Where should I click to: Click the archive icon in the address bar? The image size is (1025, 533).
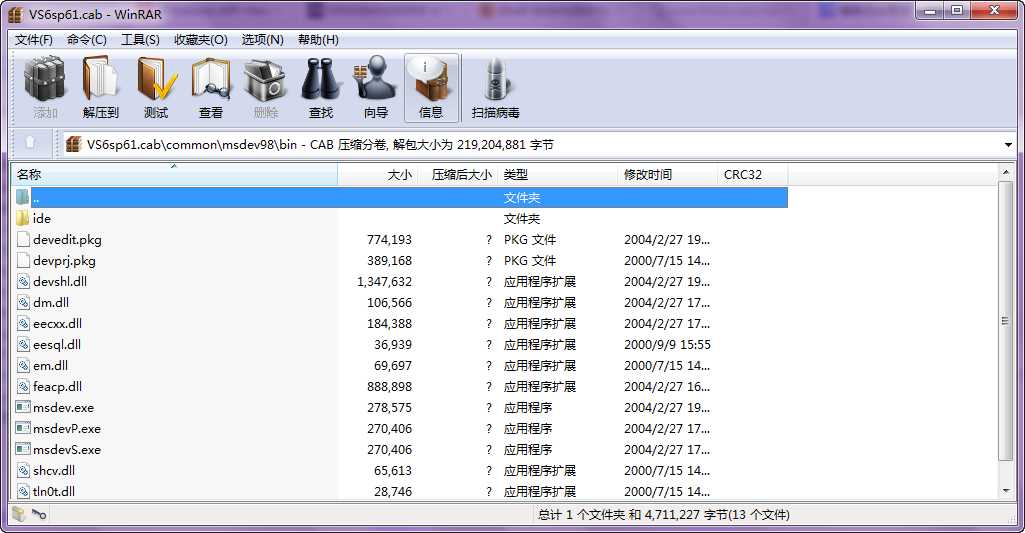point(74,144)
